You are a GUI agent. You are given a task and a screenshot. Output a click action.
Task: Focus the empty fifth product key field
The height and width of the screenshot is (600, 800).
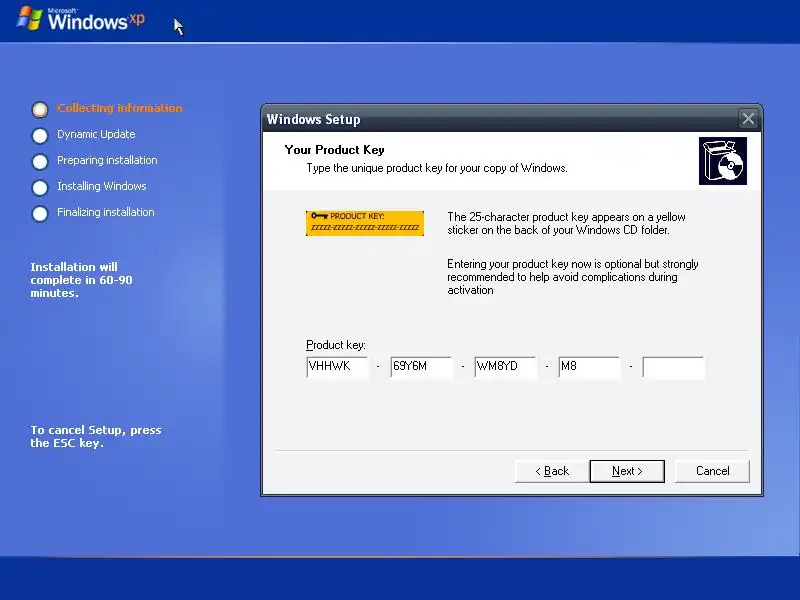click(x=673, y=366)
